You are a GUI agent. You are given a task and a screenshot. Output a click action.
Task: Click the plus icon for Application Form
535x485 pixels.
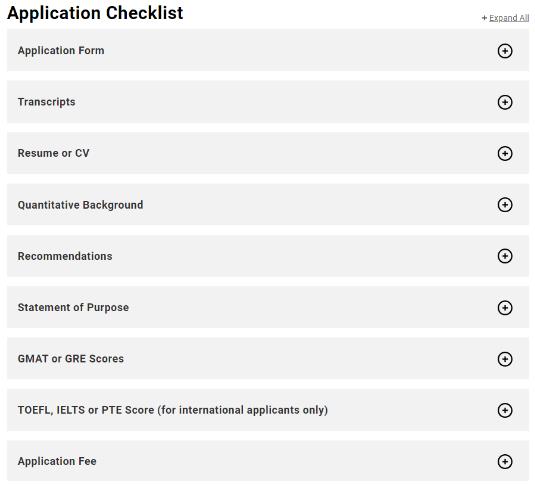[505, 51]
